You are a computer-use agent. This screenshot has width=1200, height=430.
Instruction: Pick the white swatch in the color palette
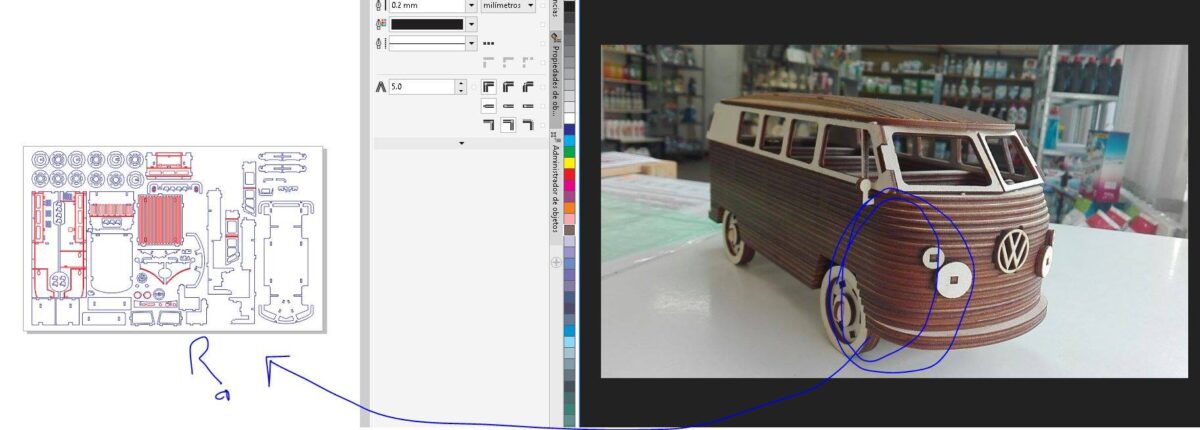click(x=570, y=117)
